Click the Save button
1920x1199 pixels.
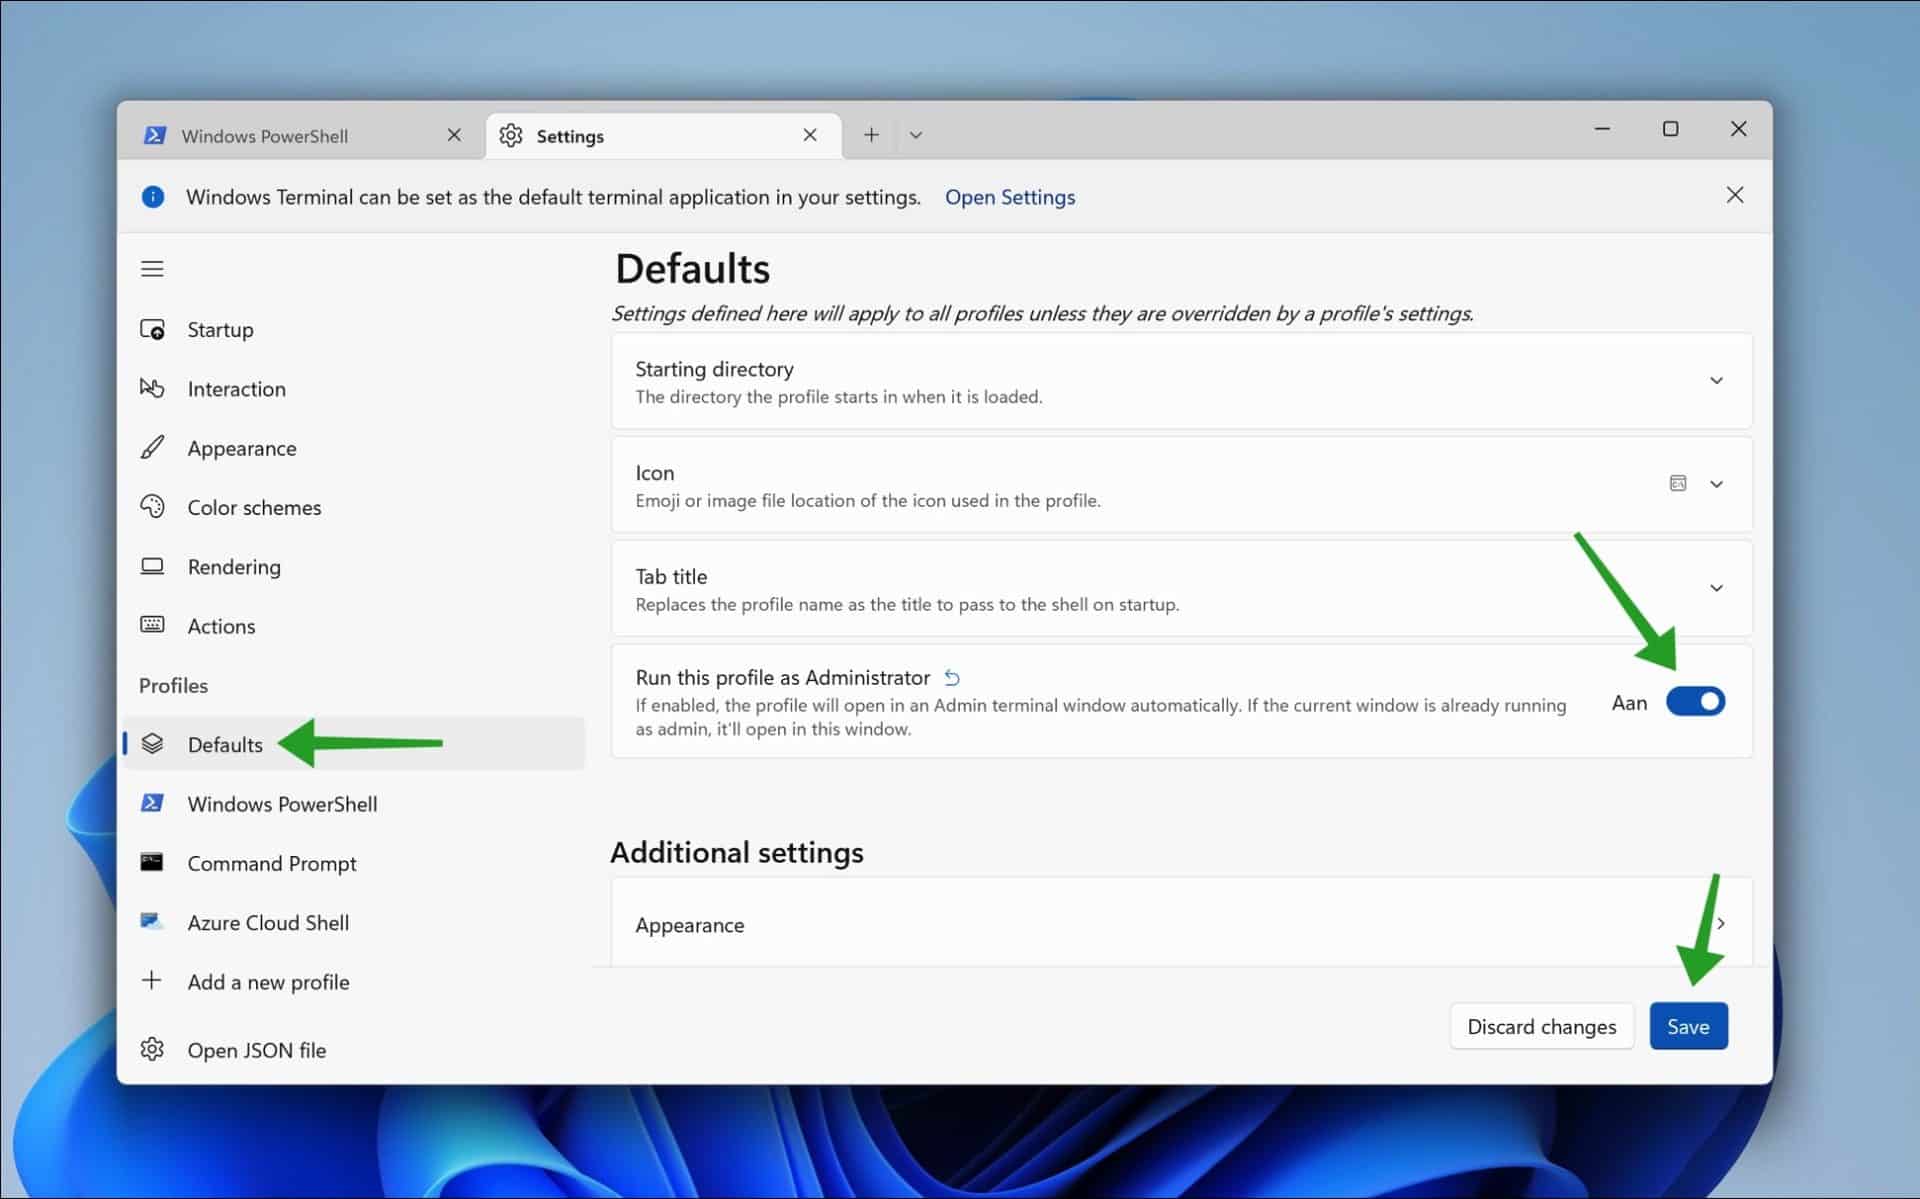(1688, 1026)
